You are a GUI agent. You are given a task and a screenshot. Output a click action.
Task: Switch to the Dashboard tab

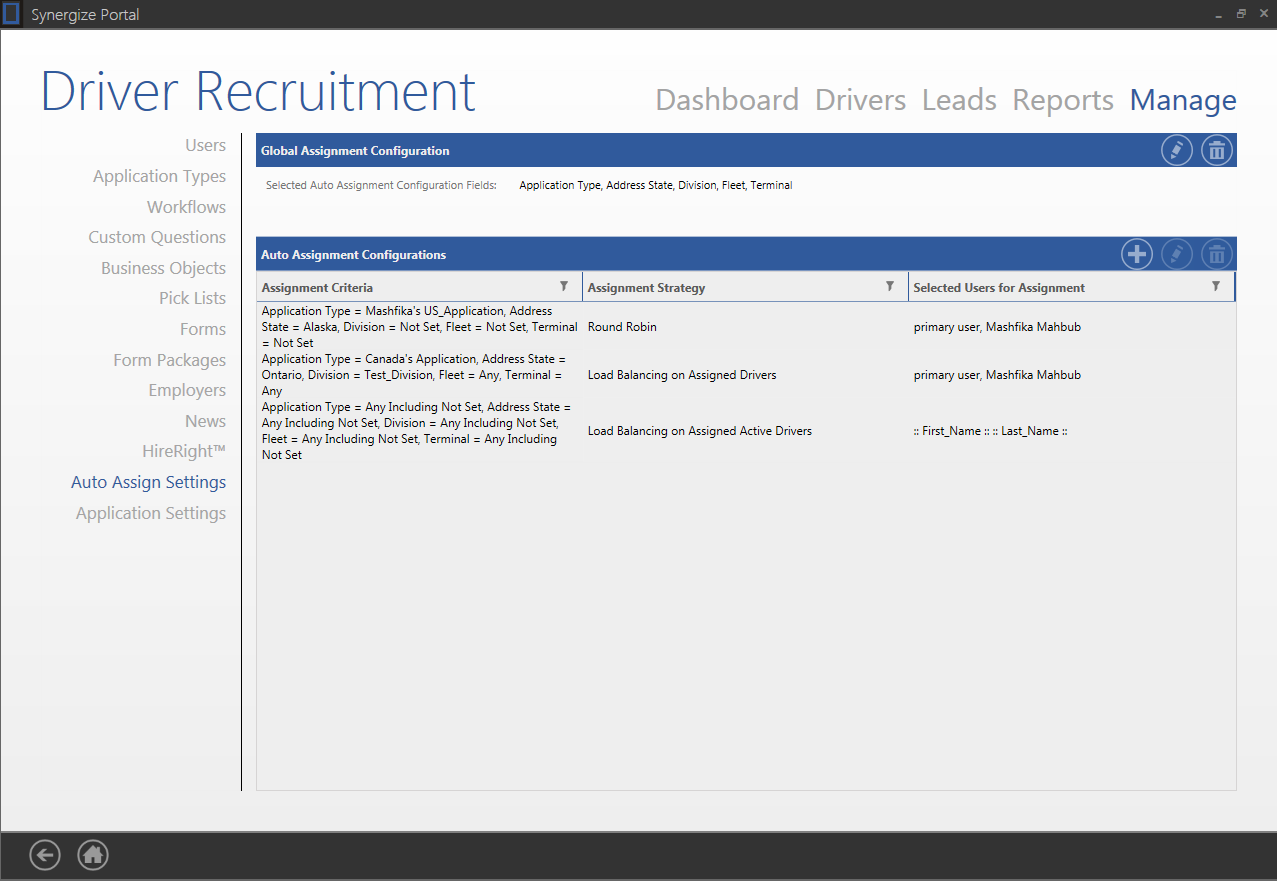pos(726,100)
